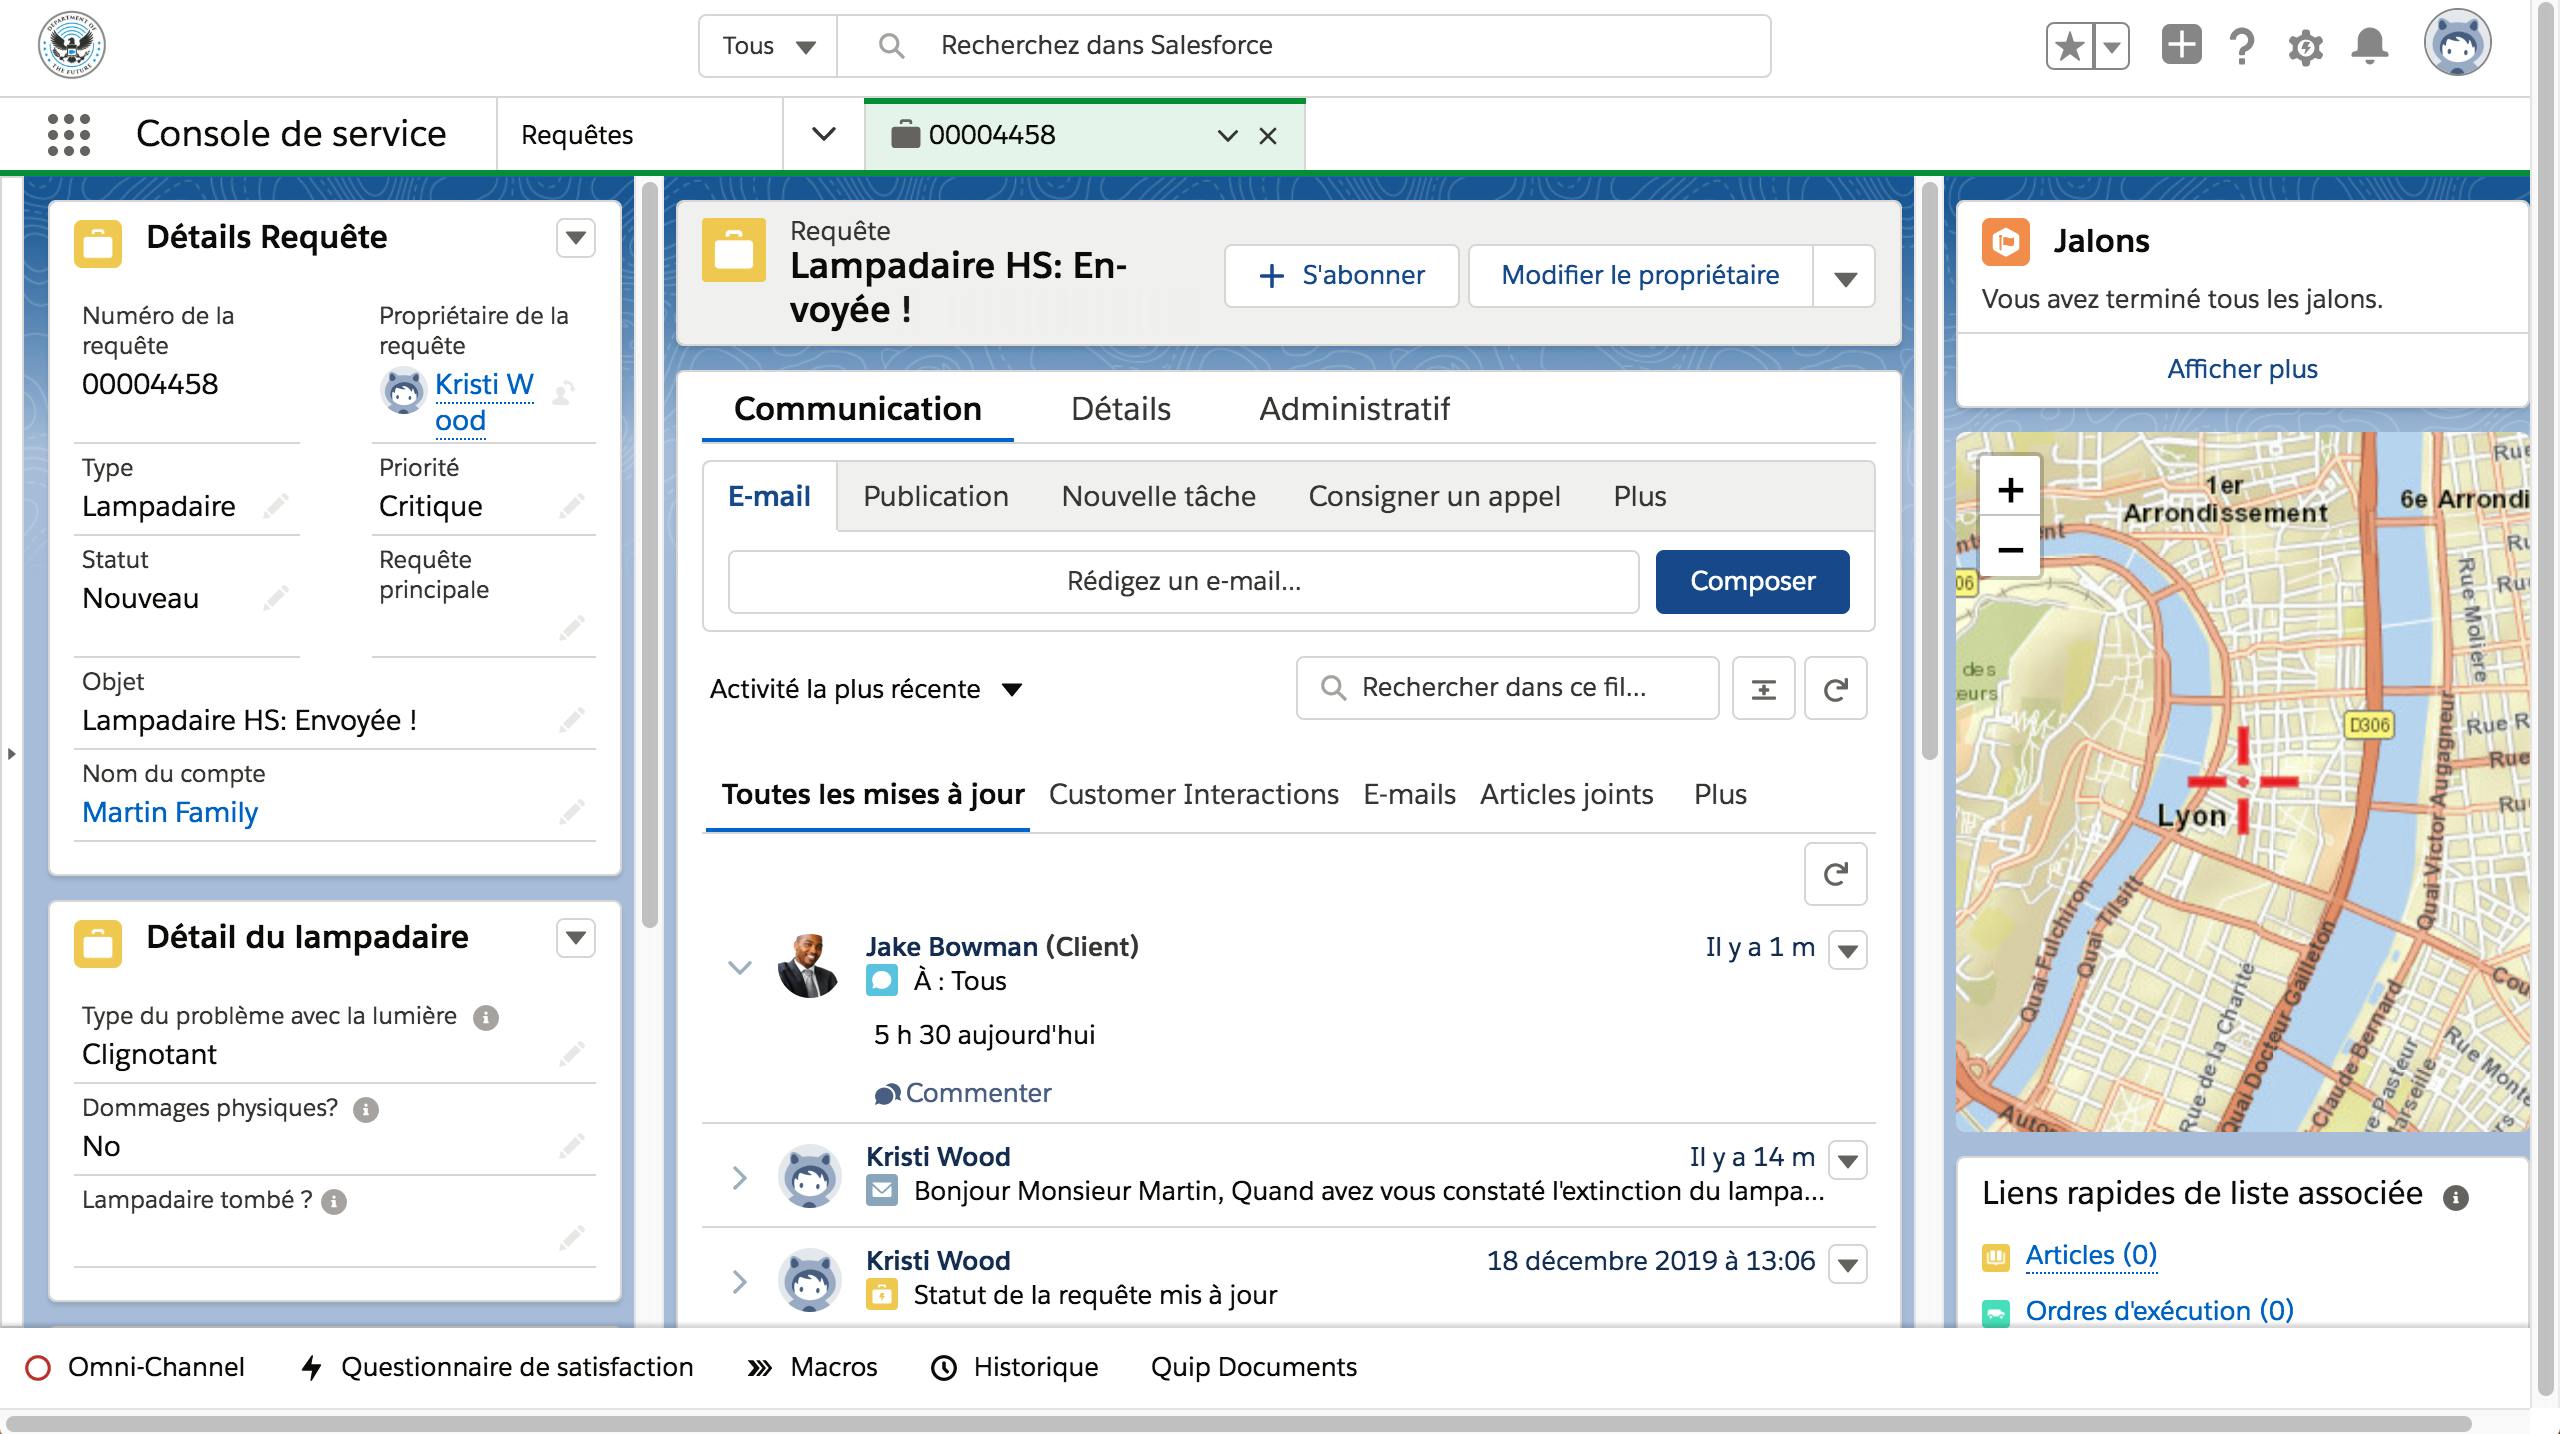Open the Martin Family account link

point(170,812)
